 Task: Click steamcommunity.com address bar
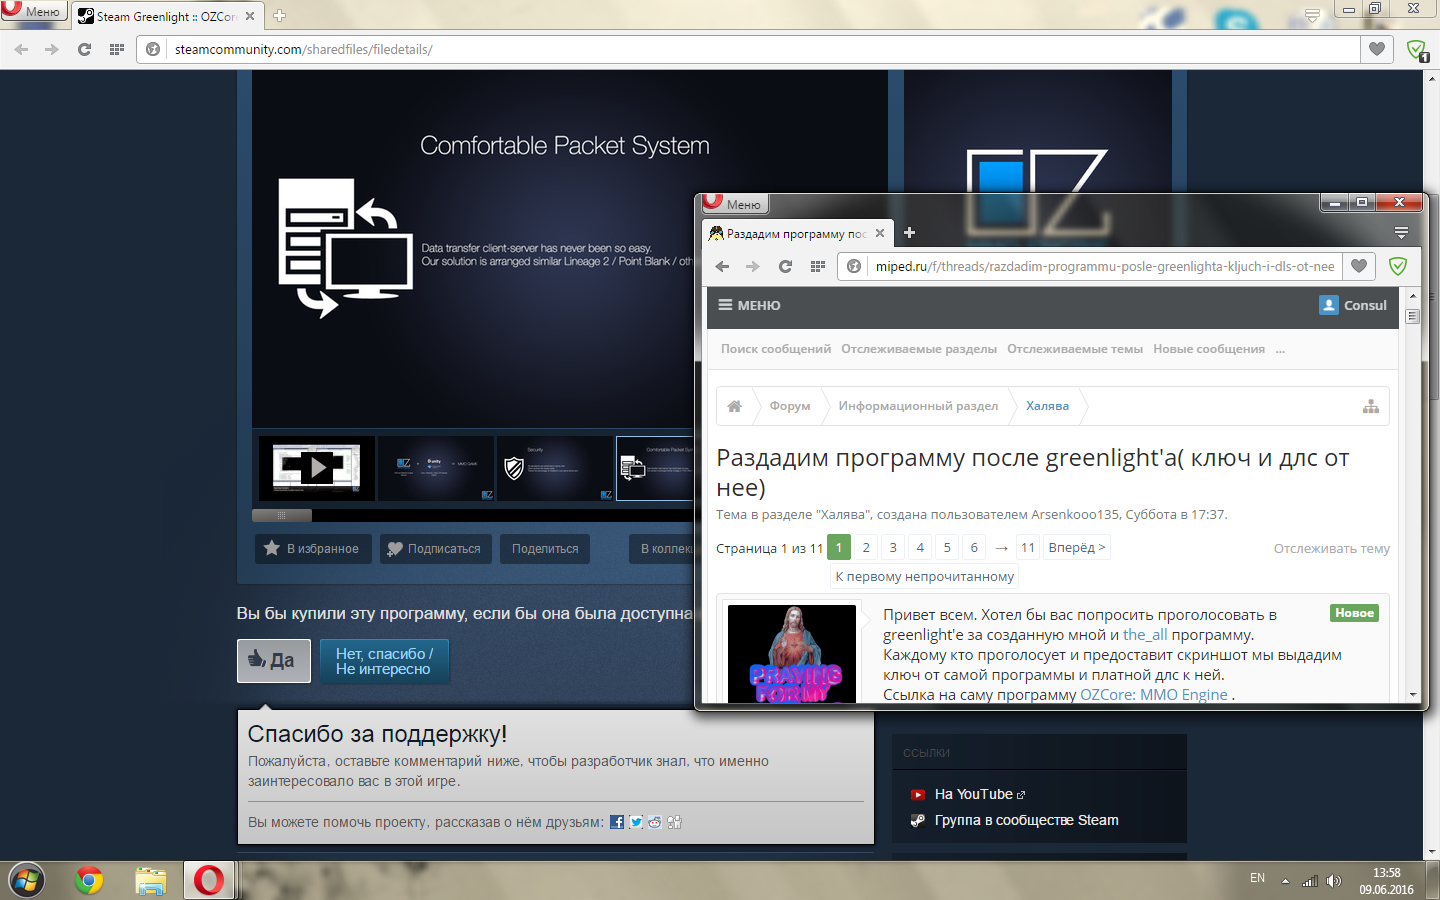click(748, 49)
